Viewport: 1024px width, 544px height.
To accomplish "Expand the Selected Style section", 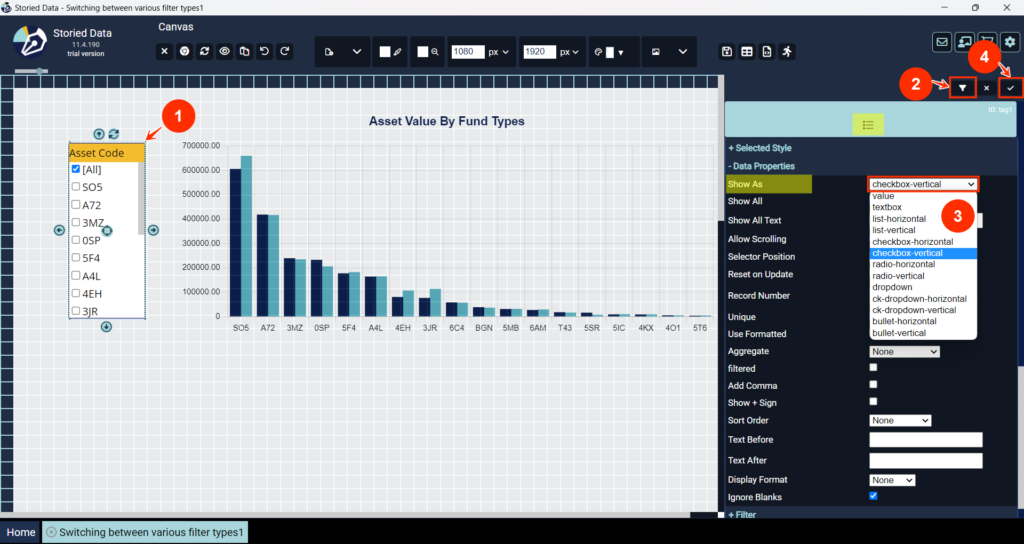I will click(764, 148).
